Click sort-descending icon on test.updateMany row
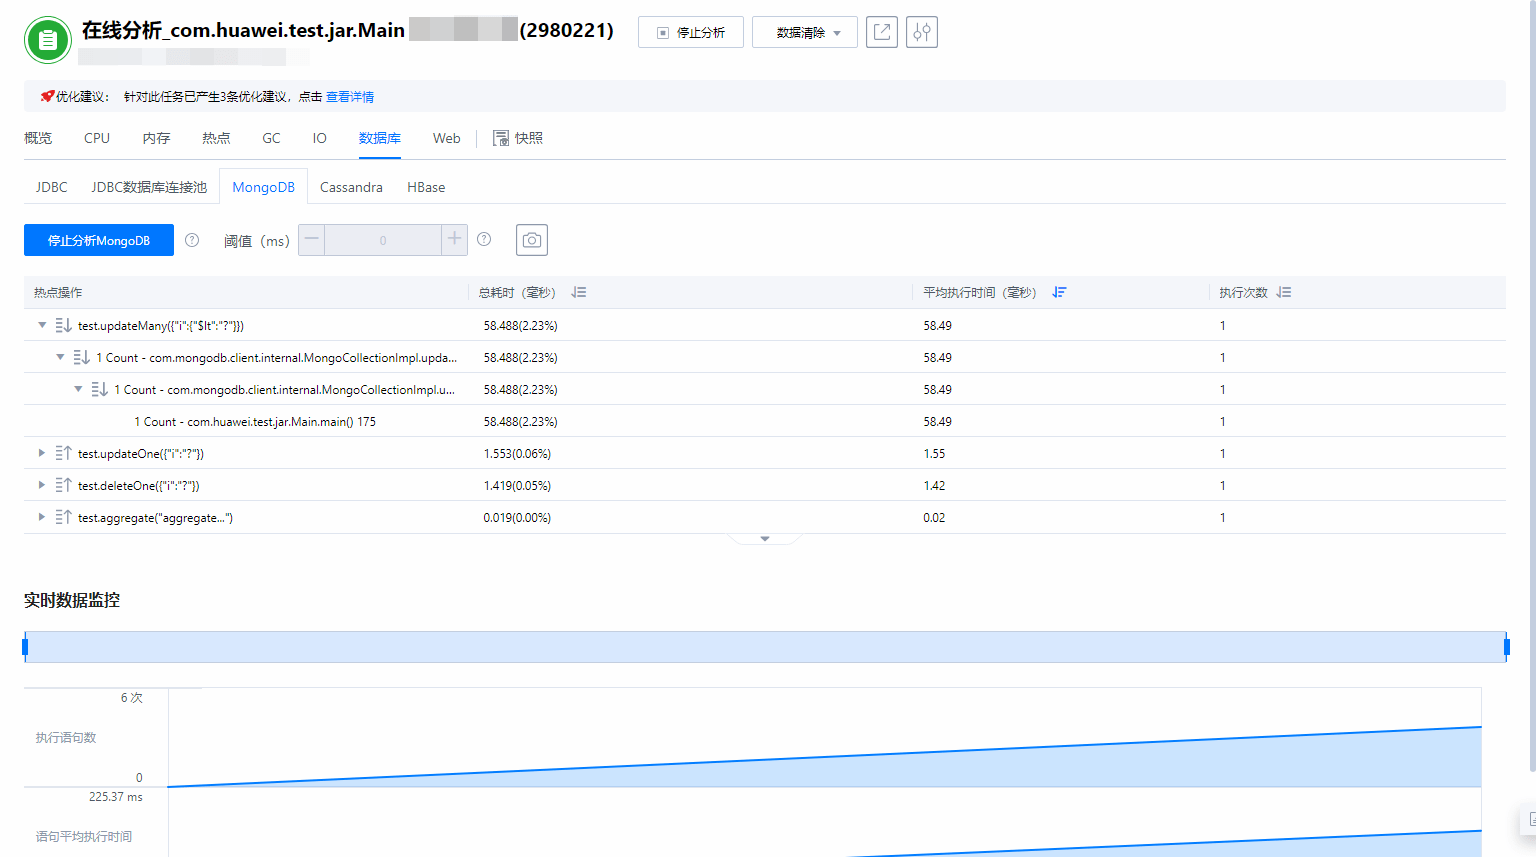Image resolution: width=1536 pixels, height=857 pixels. (x=63, y=325)
